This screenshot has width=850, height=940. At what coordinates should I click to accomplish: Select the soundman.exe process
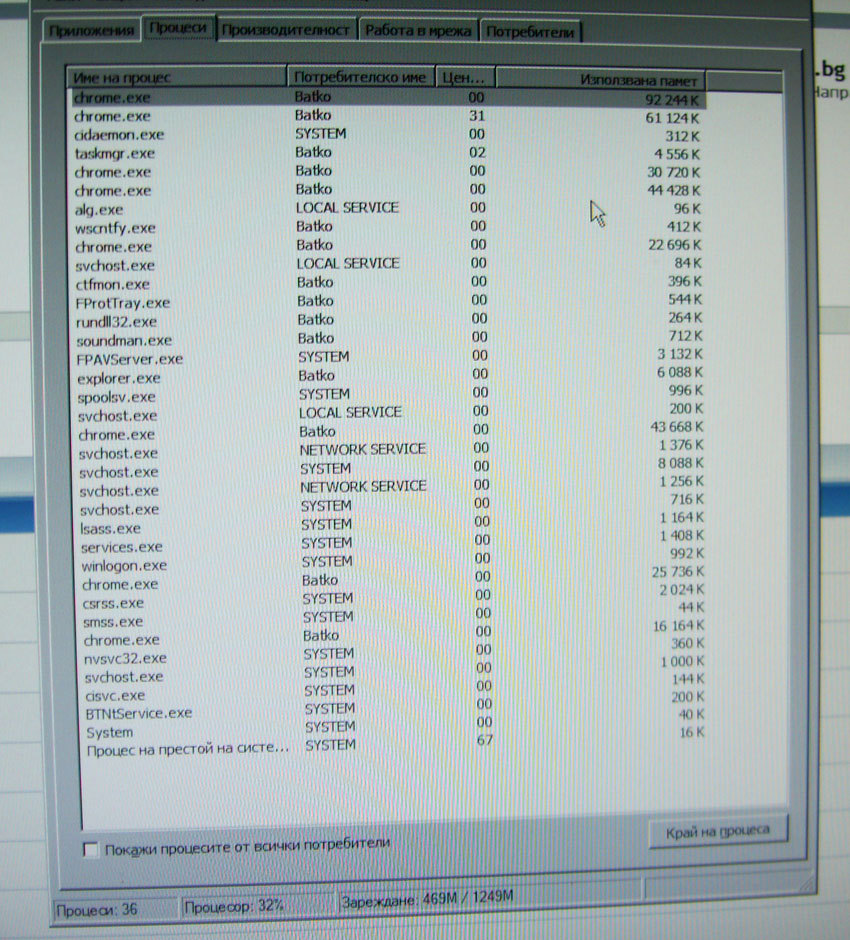[124, 340]
